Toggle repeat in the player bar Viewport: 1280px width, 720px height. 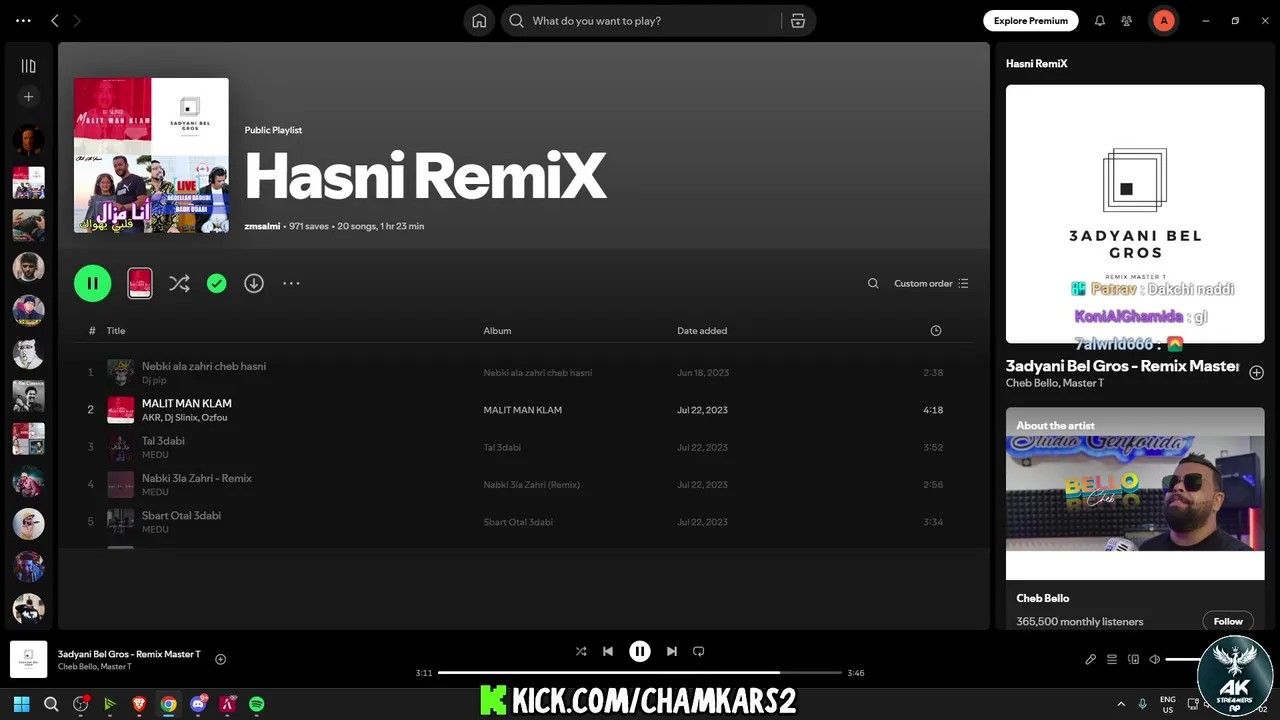699,651
